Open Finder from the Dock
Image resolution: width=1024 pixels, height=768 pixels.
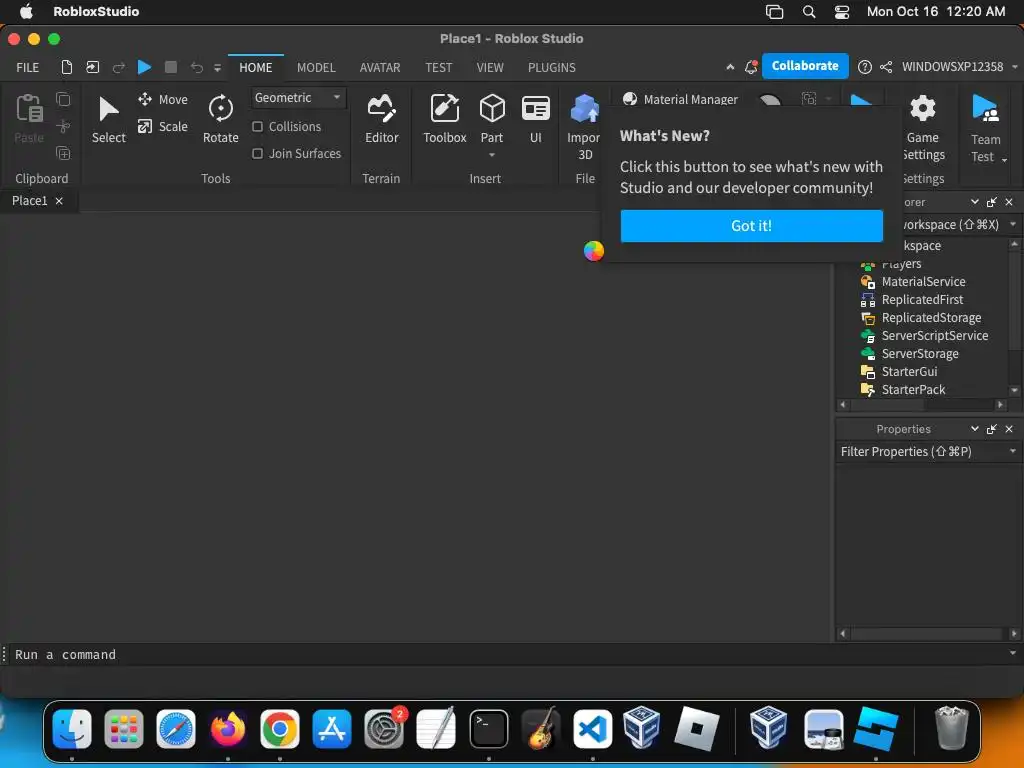(x=72, y=728)
